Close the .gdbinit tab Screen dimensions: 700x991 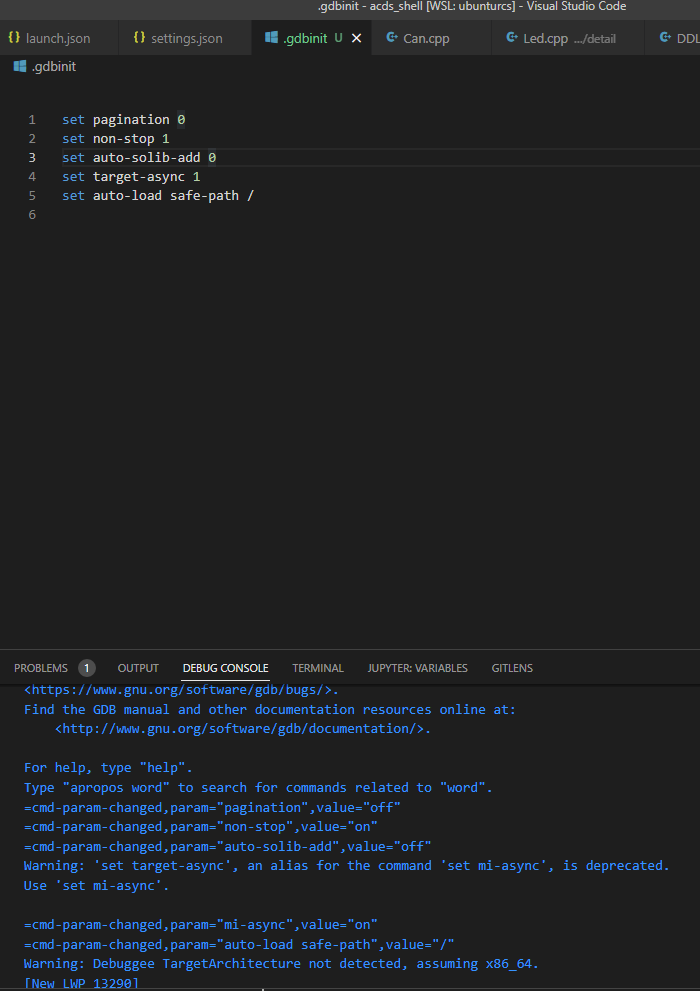(x=356, y=38)
